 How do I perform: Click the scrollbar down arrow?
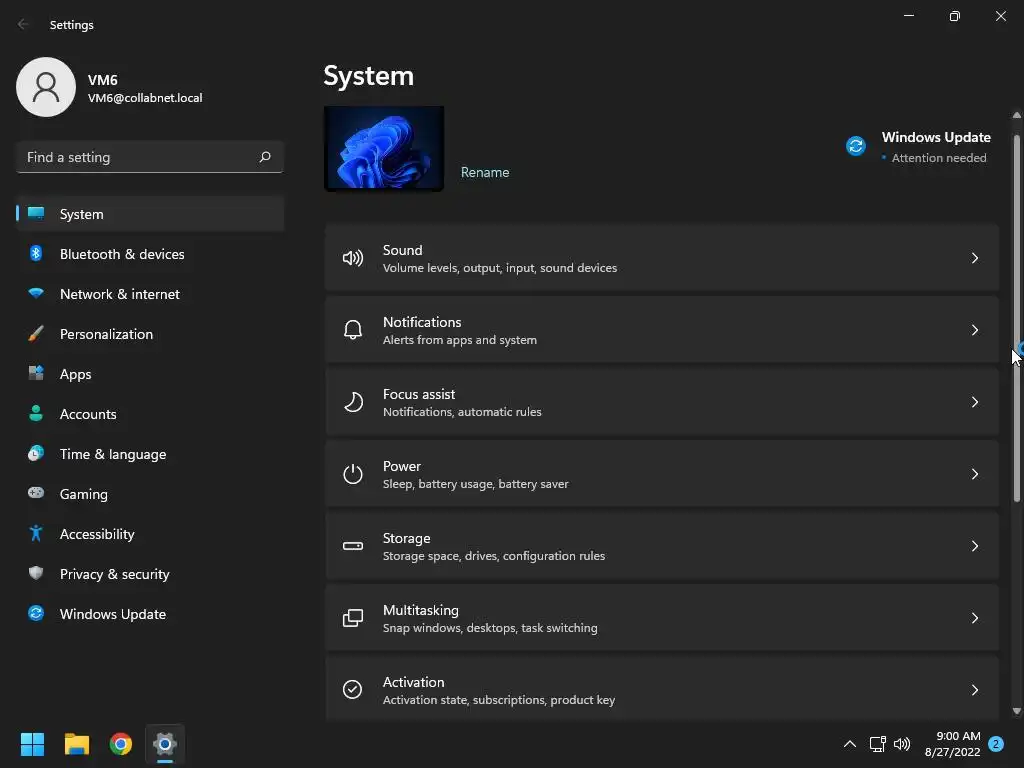(x=1016, y=711)
